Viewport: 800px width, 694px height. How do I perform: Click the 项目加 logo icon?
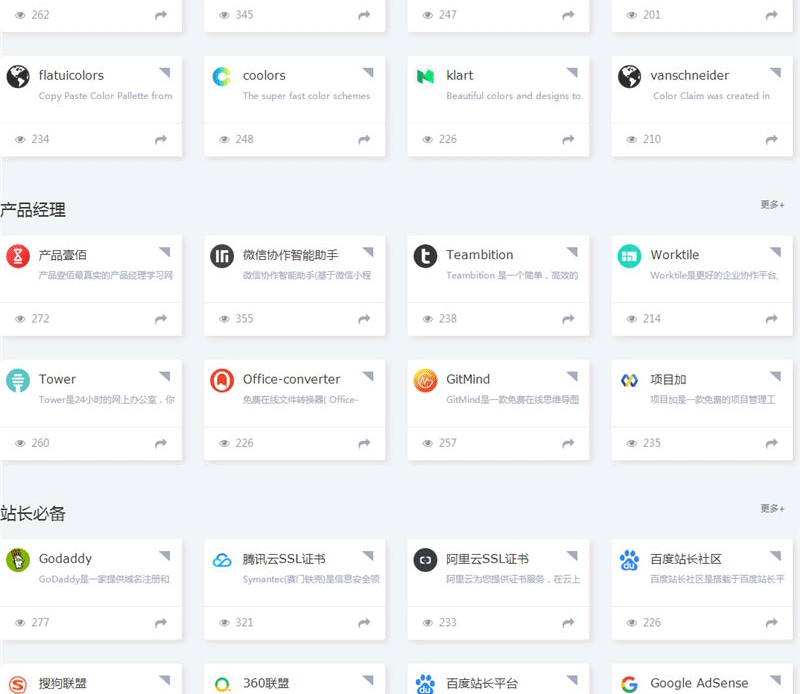tap(629, 380)
